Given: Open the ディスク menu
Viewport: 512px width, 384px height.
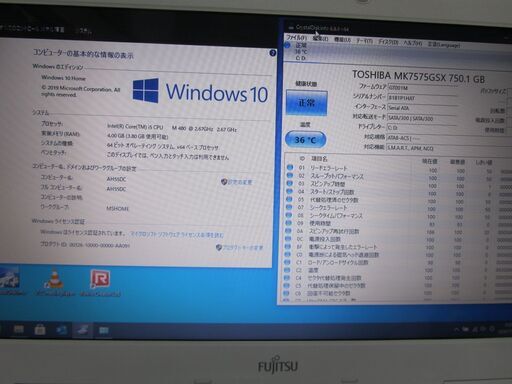Looking at the screenshot, I should point(388,42).
